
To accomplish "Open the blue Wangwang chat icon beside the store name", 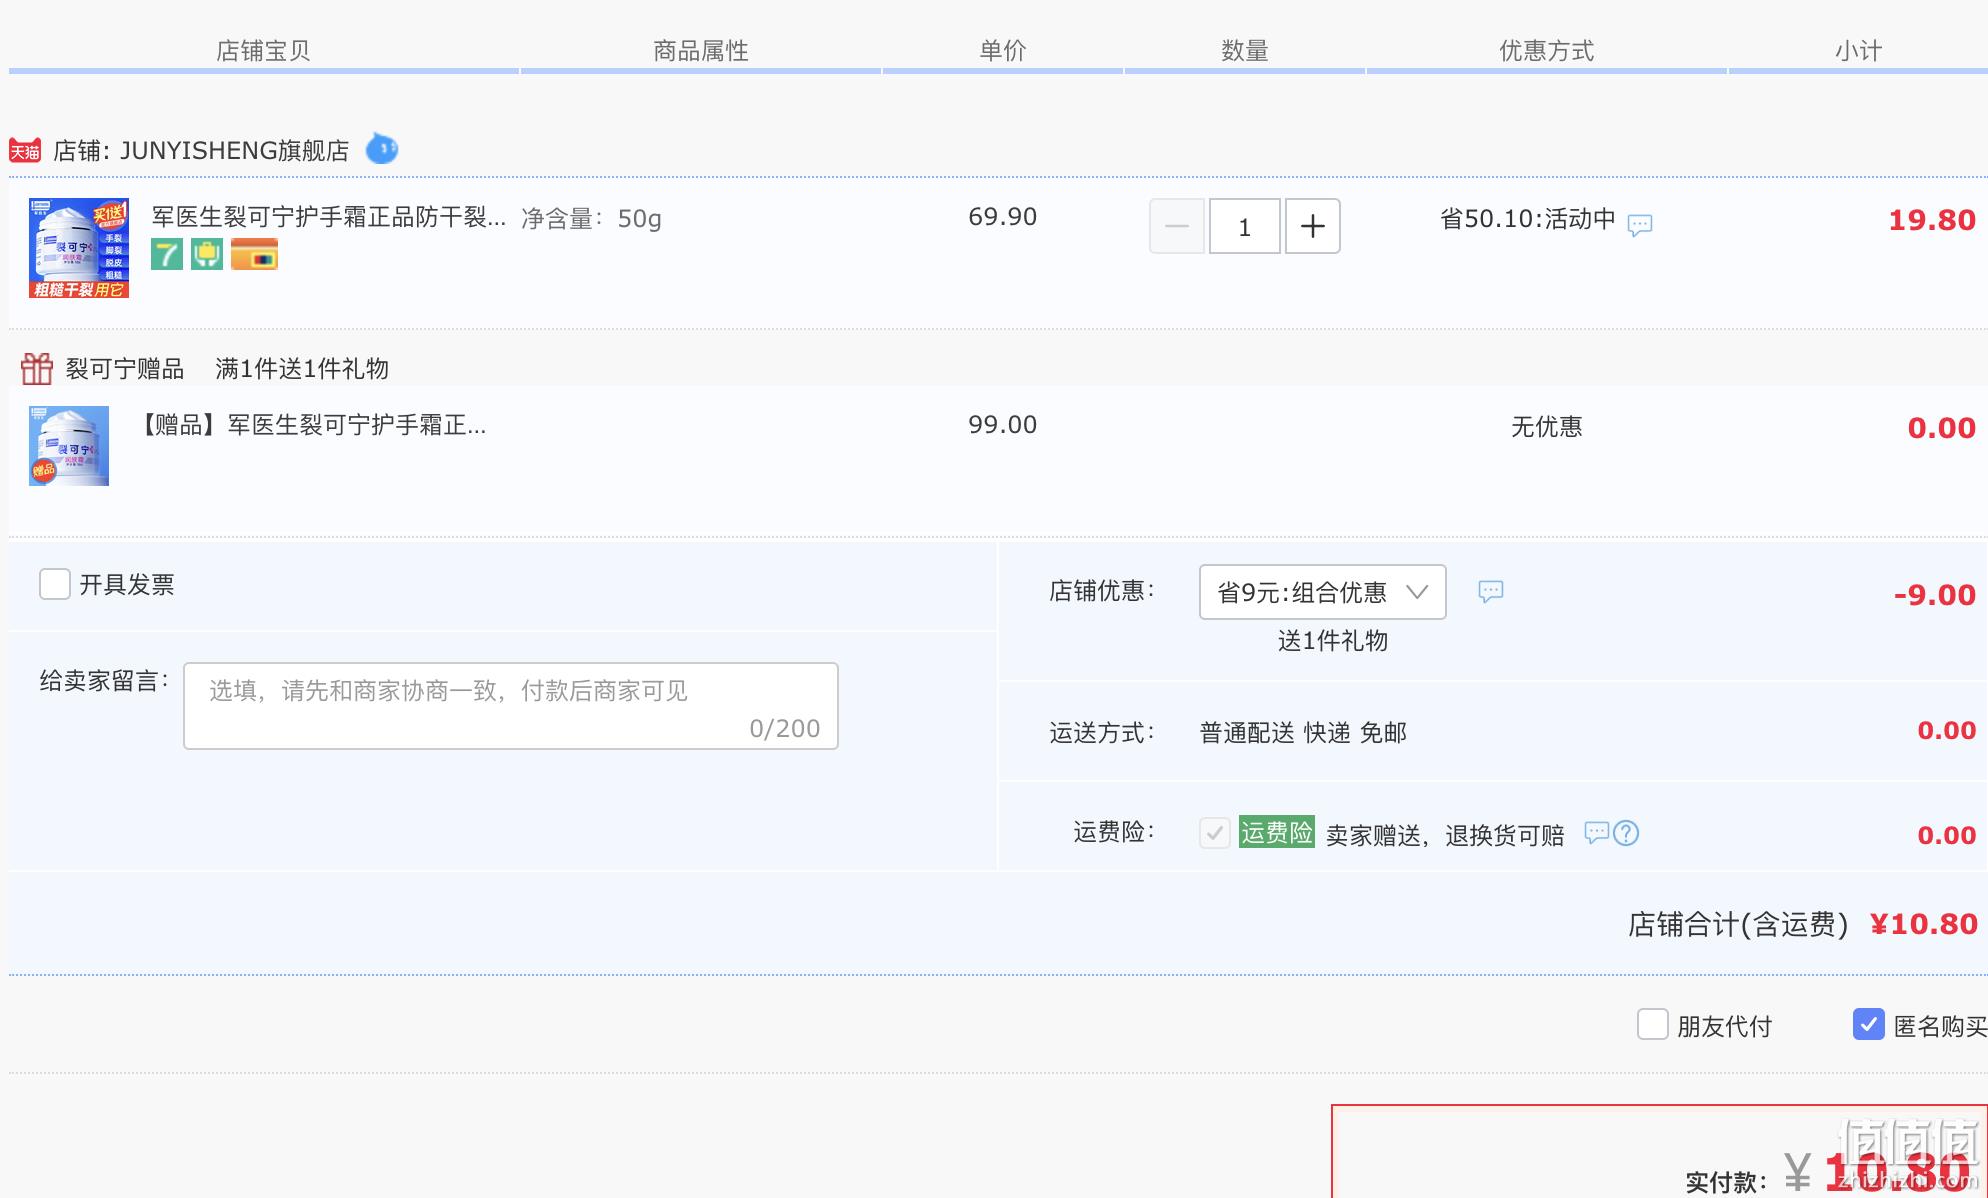I will click(x=382, y=148).
